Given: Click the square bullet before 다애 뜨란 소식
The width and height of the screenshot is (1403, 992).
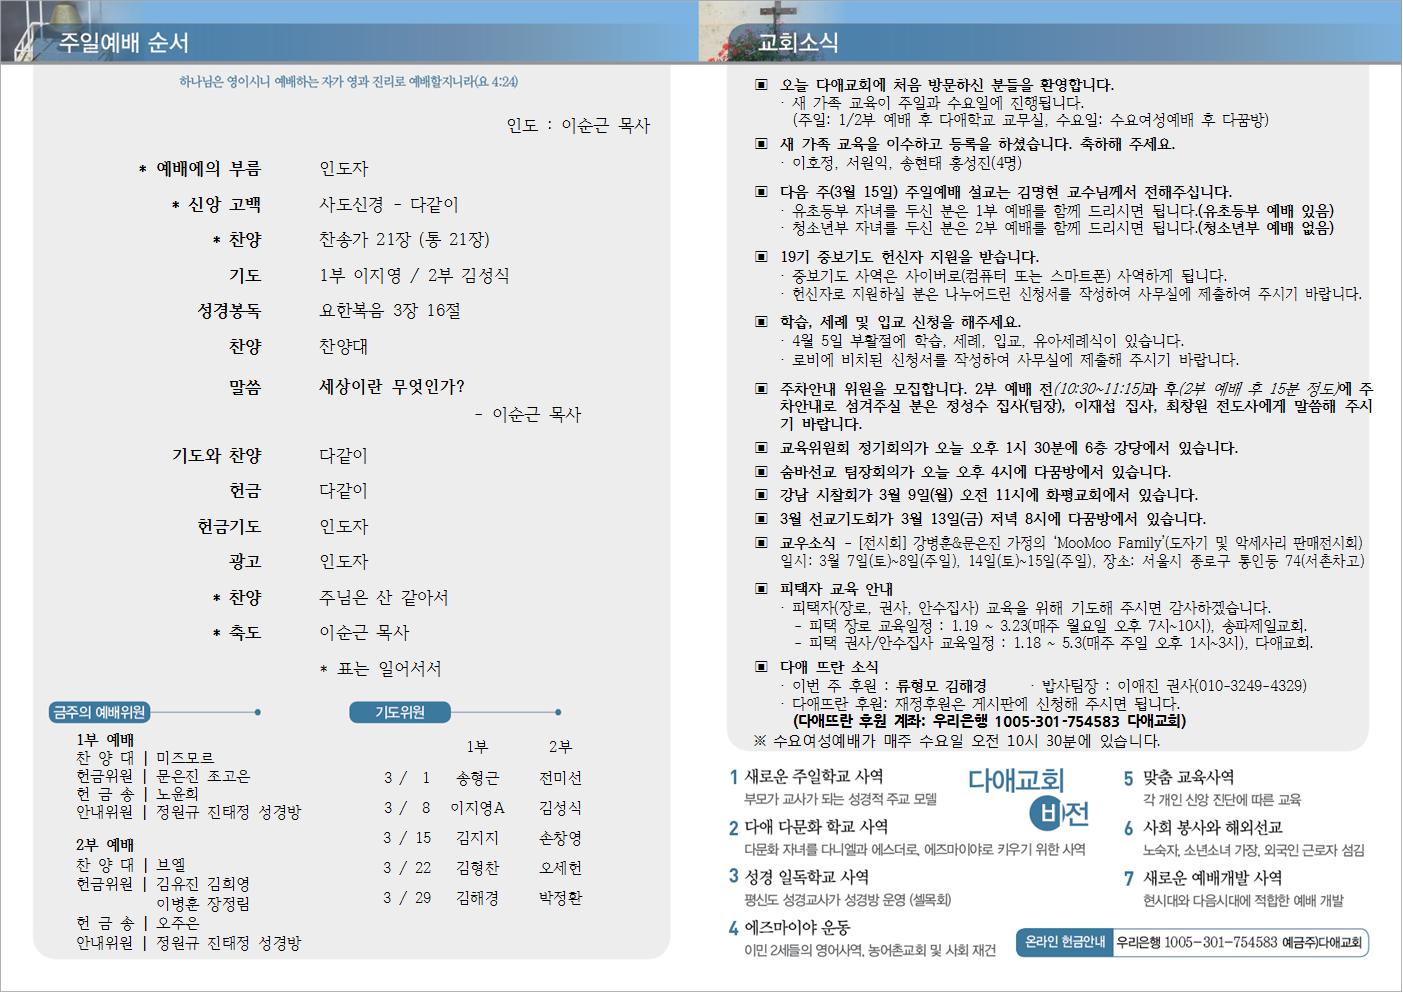Looking at the screenshot, I should pyautogui.click(x=761, y=667).
